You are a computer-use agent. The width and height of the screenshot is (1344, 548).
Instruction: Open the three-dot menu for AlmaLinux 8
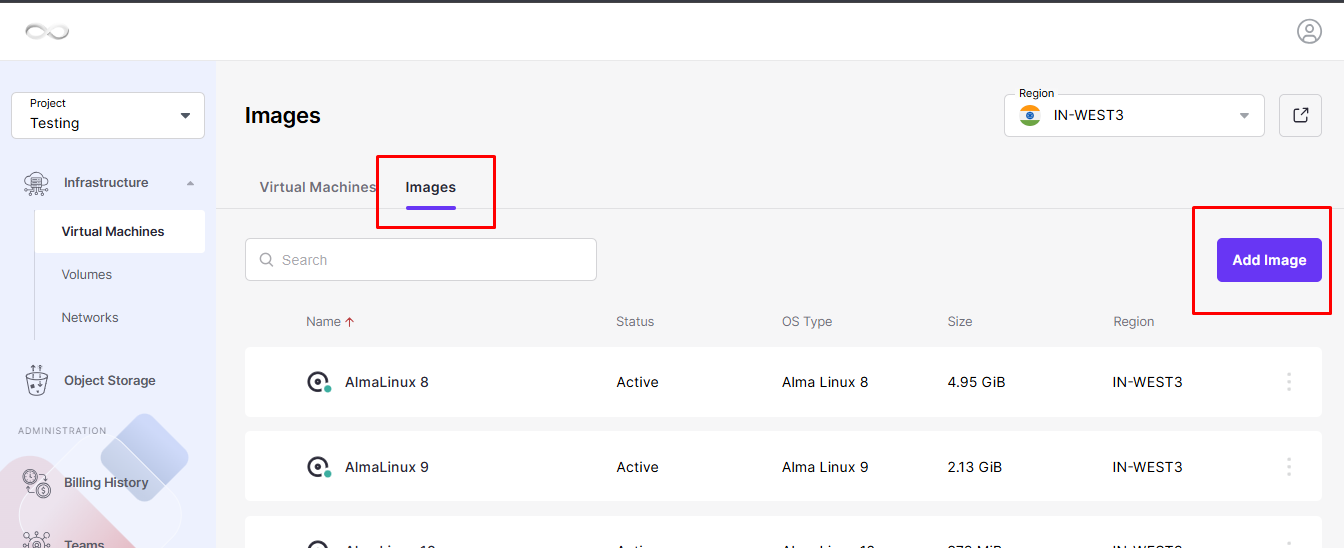[1289, 382]
